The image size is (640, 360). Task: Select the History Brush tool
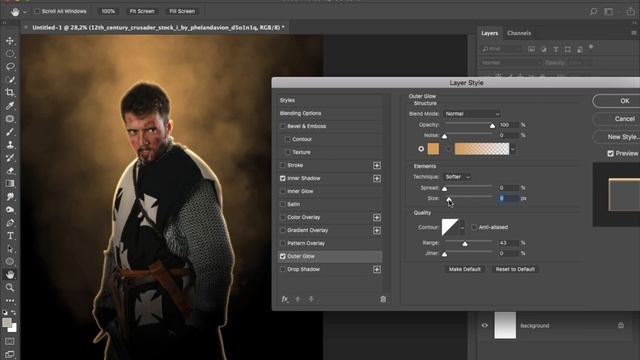click(10, 158)
